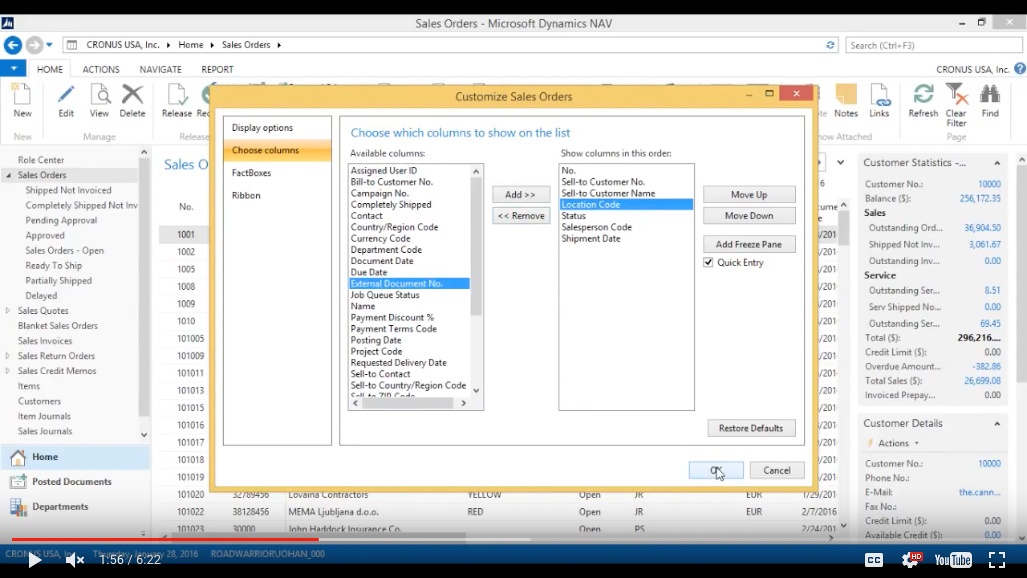The image size is (1027, 578).
Task: Switch to the HOME ribbon tab
Action: click(x=50, y=69)
